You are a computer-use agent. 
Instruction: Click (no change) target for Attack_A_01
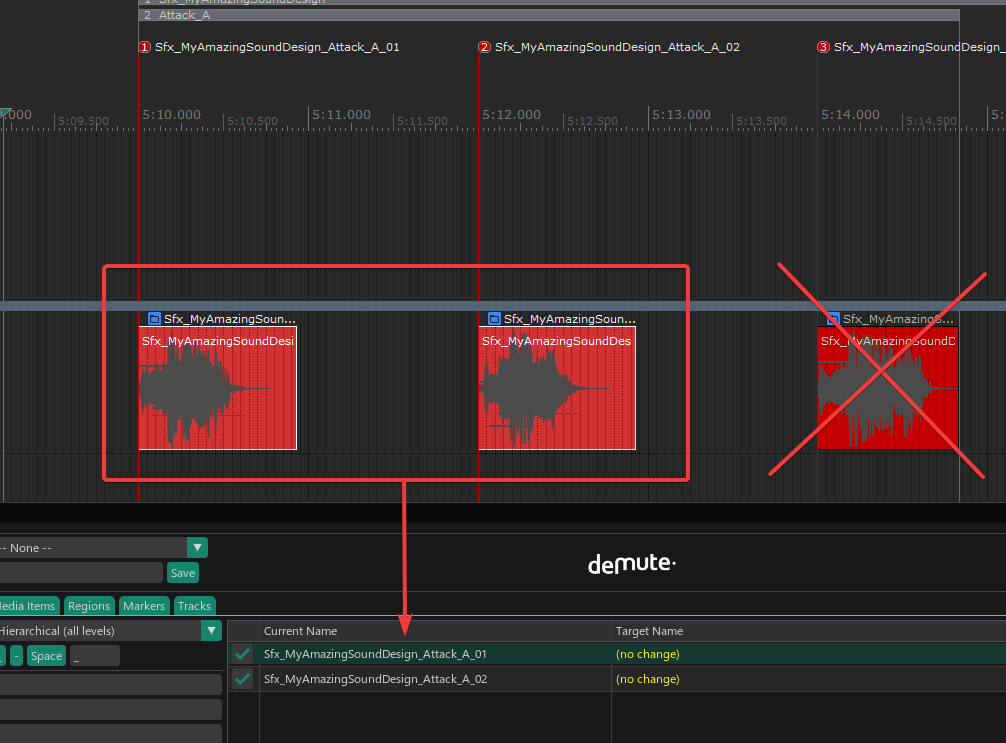point(647,654)
